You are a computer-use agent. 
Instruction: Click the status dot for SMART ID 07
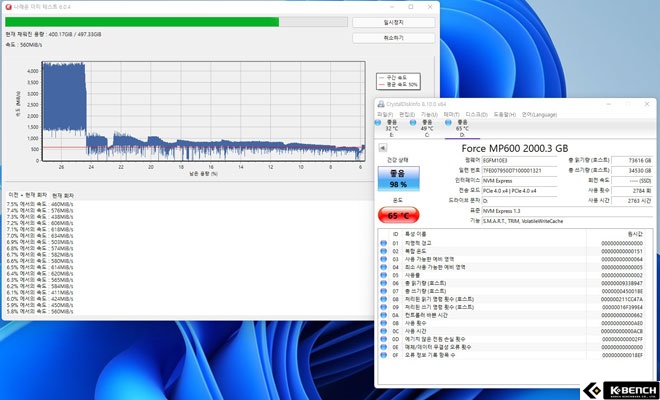click(x=383, y=291)
